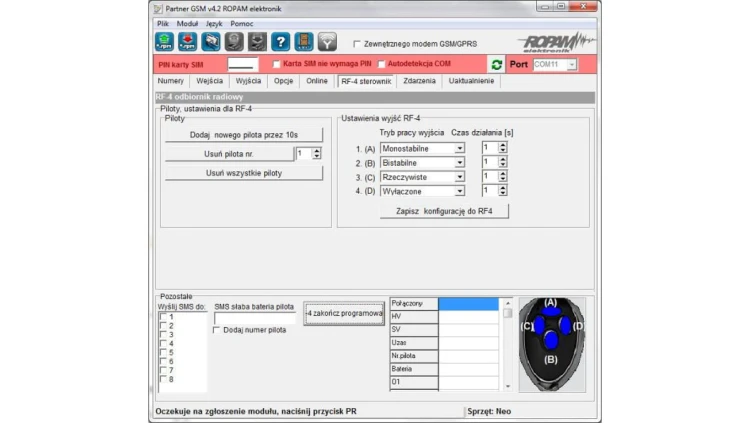Viewport: 750px width, 423px height.
Task: Click the gray down-arrow toolbar icon
Action: point(257,42)
